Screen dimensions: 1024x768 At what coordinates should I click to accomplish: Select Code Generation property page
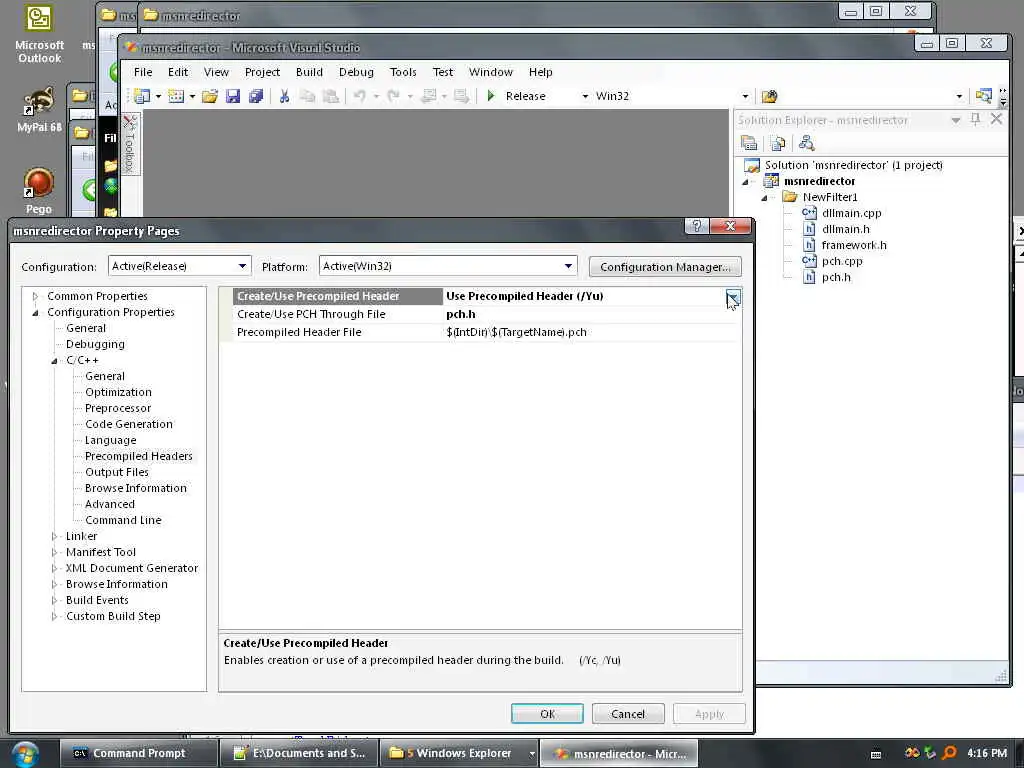click(x=129, y=424)
